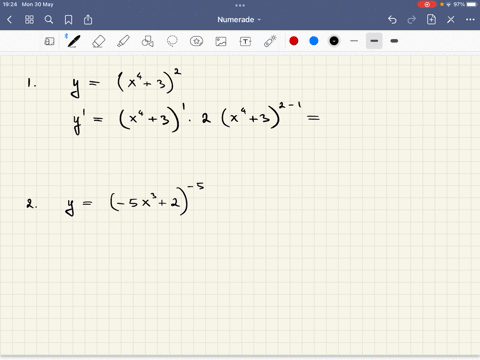Select the Lasso tool
Screen dimensions: 480x360
pyautogui.click(x=172, y=41)
